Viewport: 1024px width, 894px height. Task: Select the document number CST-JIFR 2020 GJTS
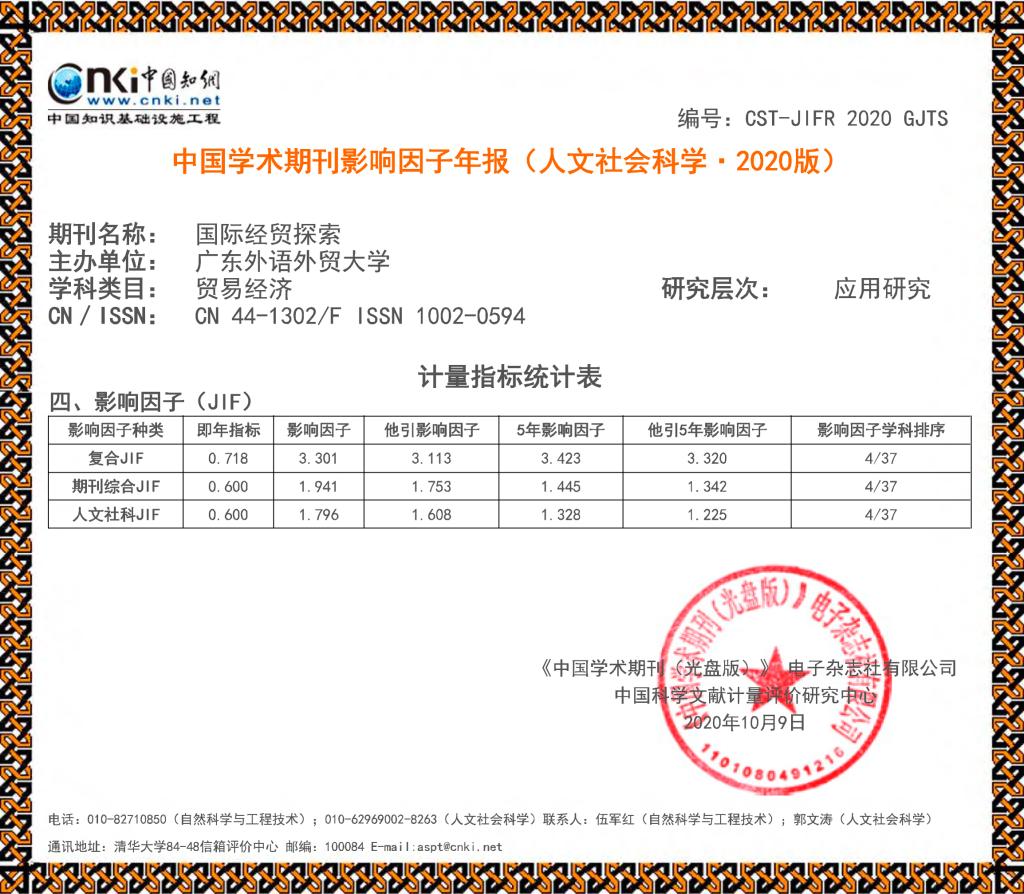pyautogui.click(x=846, y=119)
